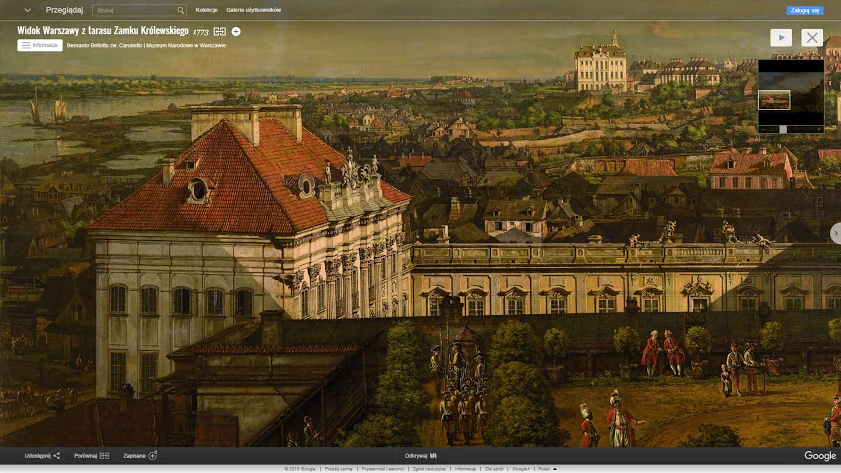
Task: Expand the top-left chevron menu
Action: coord(27,10)
